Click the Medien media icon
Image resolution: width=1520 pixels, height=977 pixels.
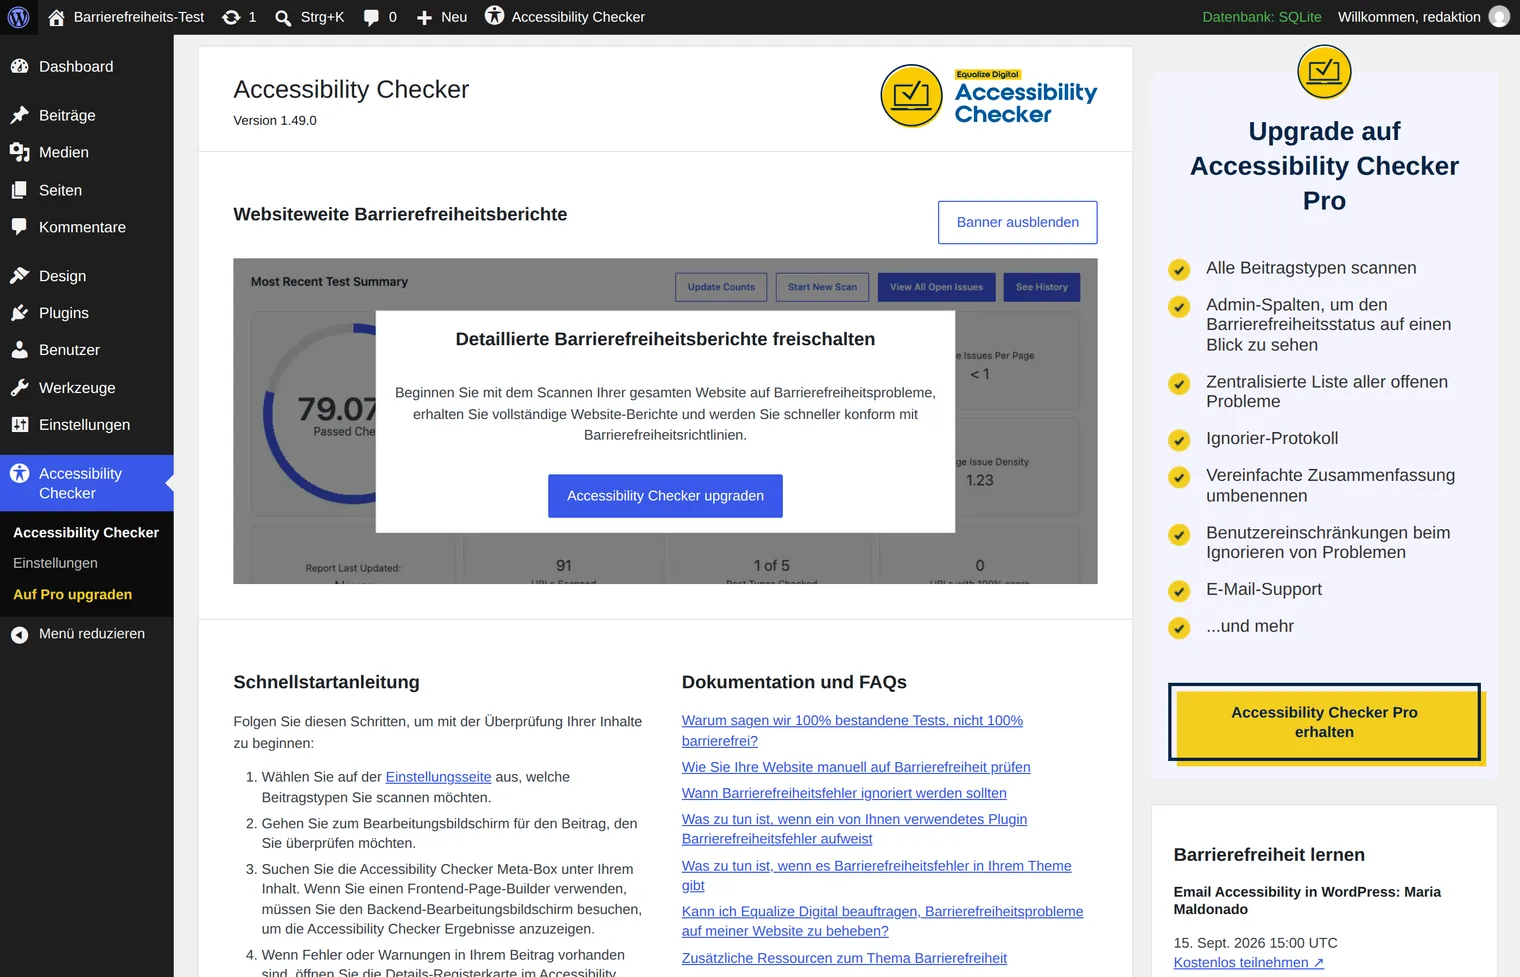pyautogui.click(x=19, y=152)
